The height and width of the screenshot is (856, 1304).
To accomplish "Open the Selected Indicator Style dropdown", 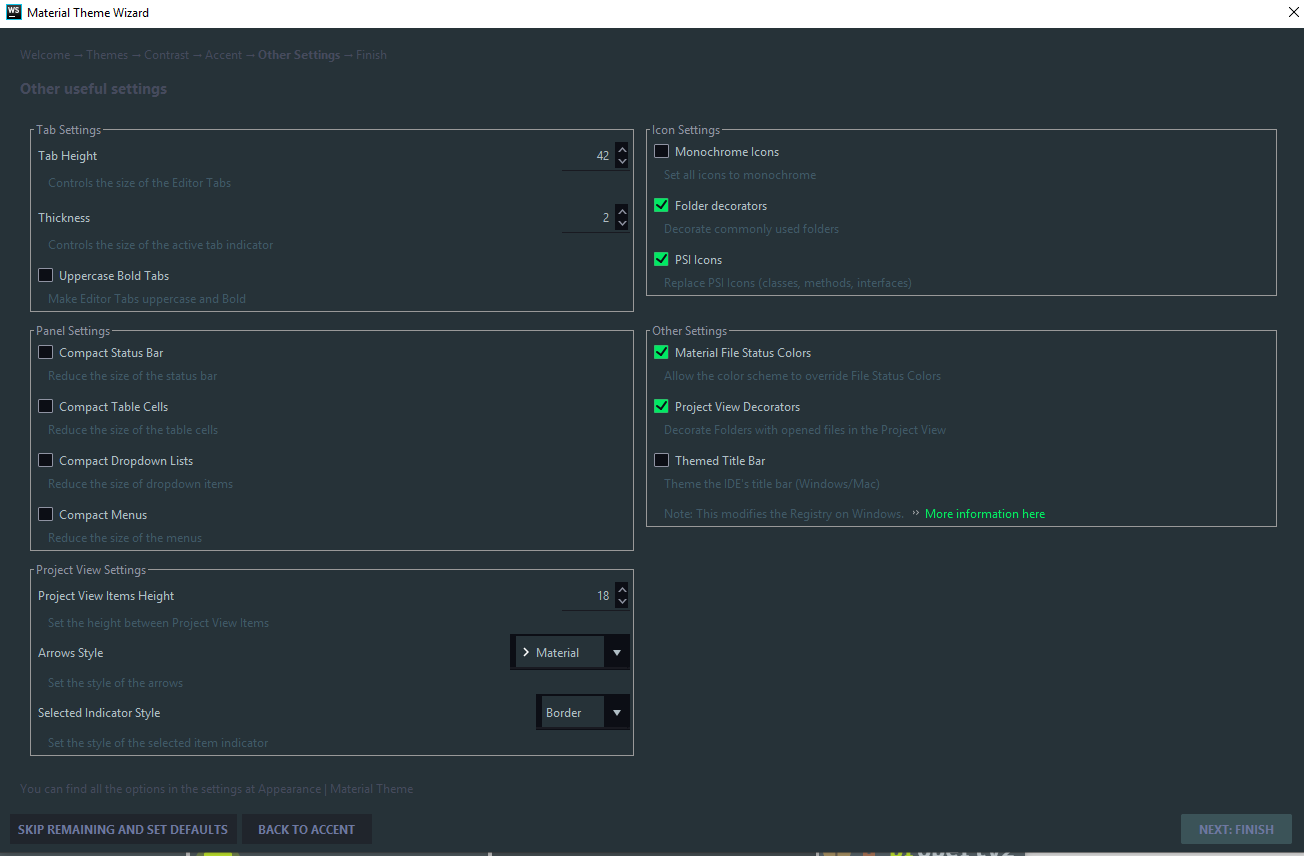I will [x=584, y=713].
